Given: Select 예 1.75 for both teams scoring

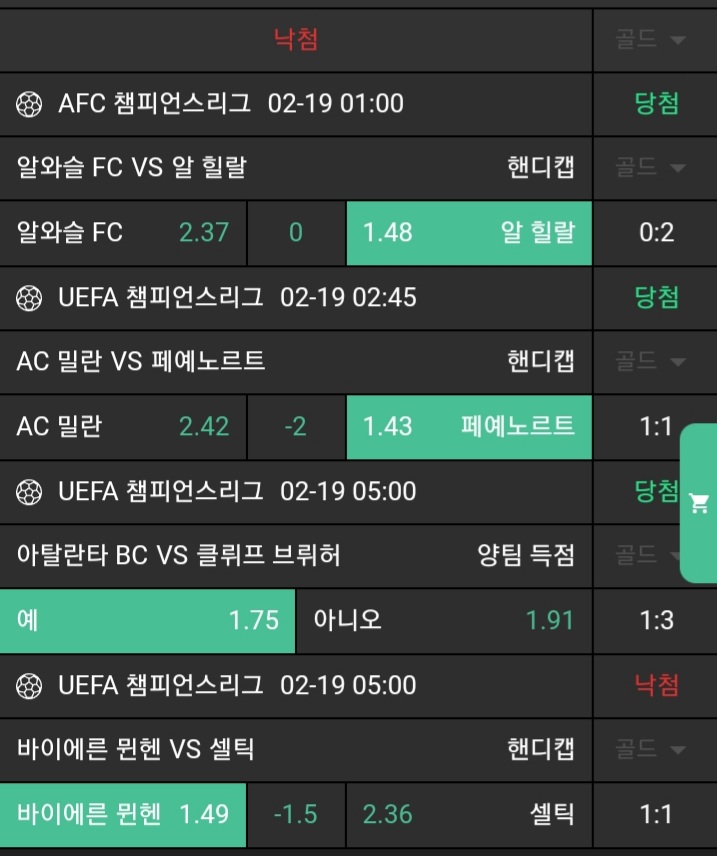Looking at the screenshot, I should 148,620.
